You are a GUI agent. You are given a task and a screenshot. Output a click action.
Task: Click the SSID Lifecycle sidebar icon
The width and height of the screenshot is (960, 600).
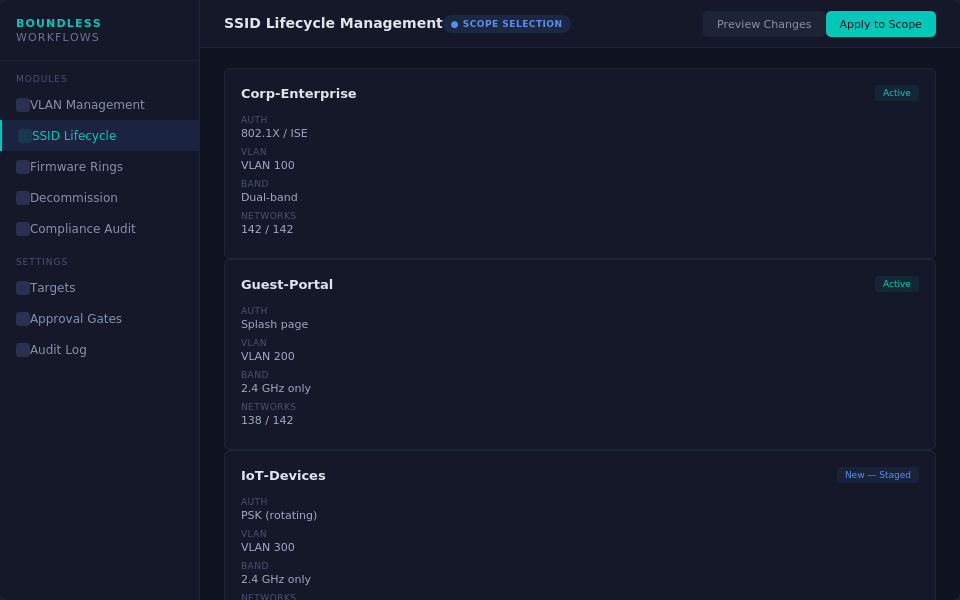click(x=25, y=136)
